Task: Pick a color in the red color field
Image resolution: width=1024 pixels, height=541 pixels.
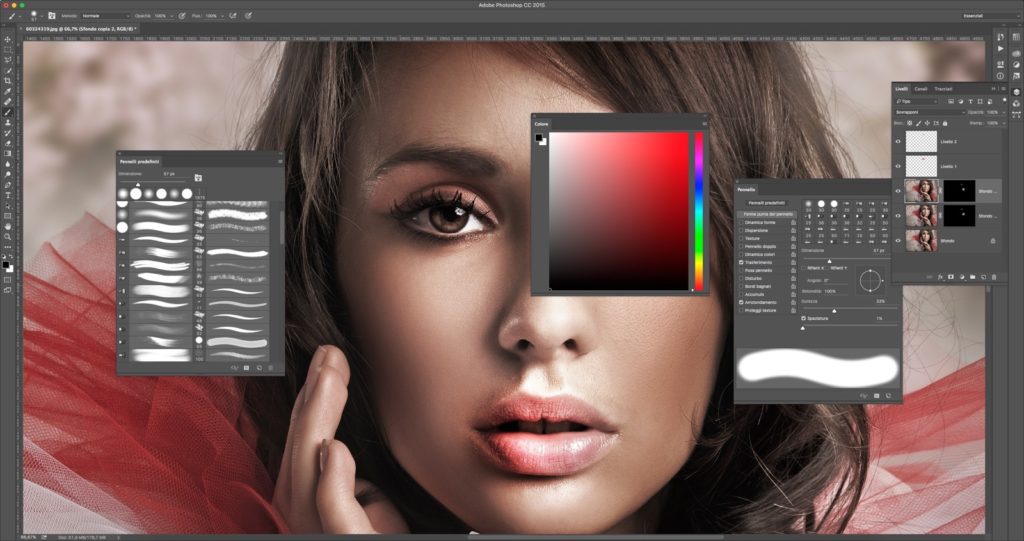Action: pos(618,211)
